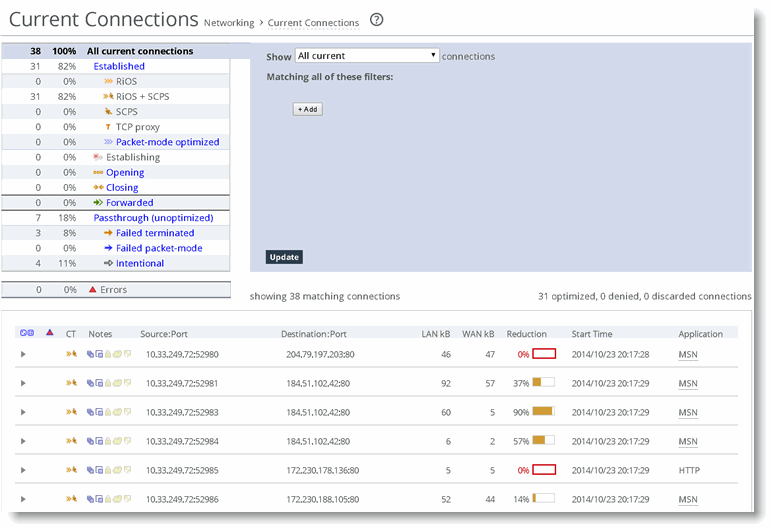Click the protocol column header icon in table

pos(27,333)
